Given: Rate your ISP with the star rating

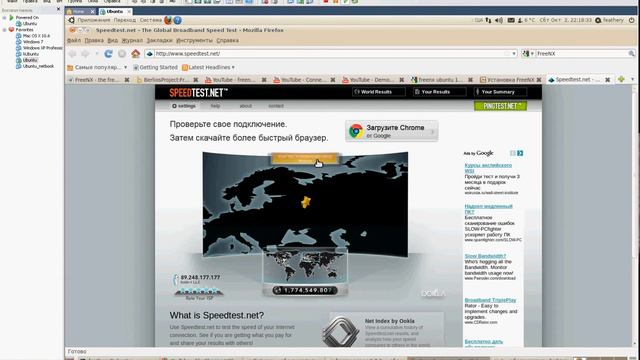Looking at the screenshot, I should [x=198, y=291].
